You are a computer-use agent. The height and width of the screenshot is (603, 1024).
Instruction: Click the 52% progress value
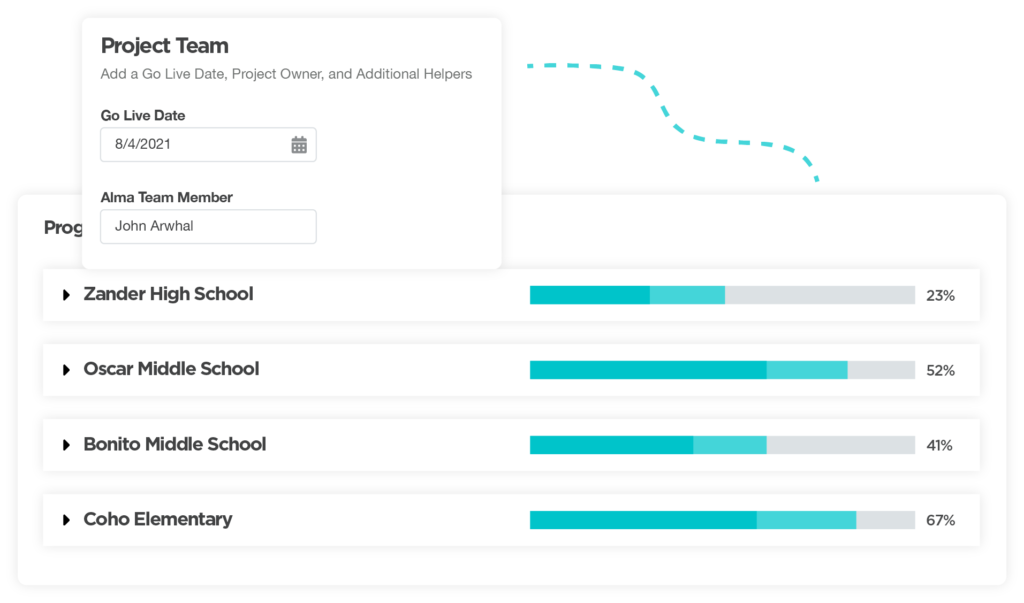point(940,371)
